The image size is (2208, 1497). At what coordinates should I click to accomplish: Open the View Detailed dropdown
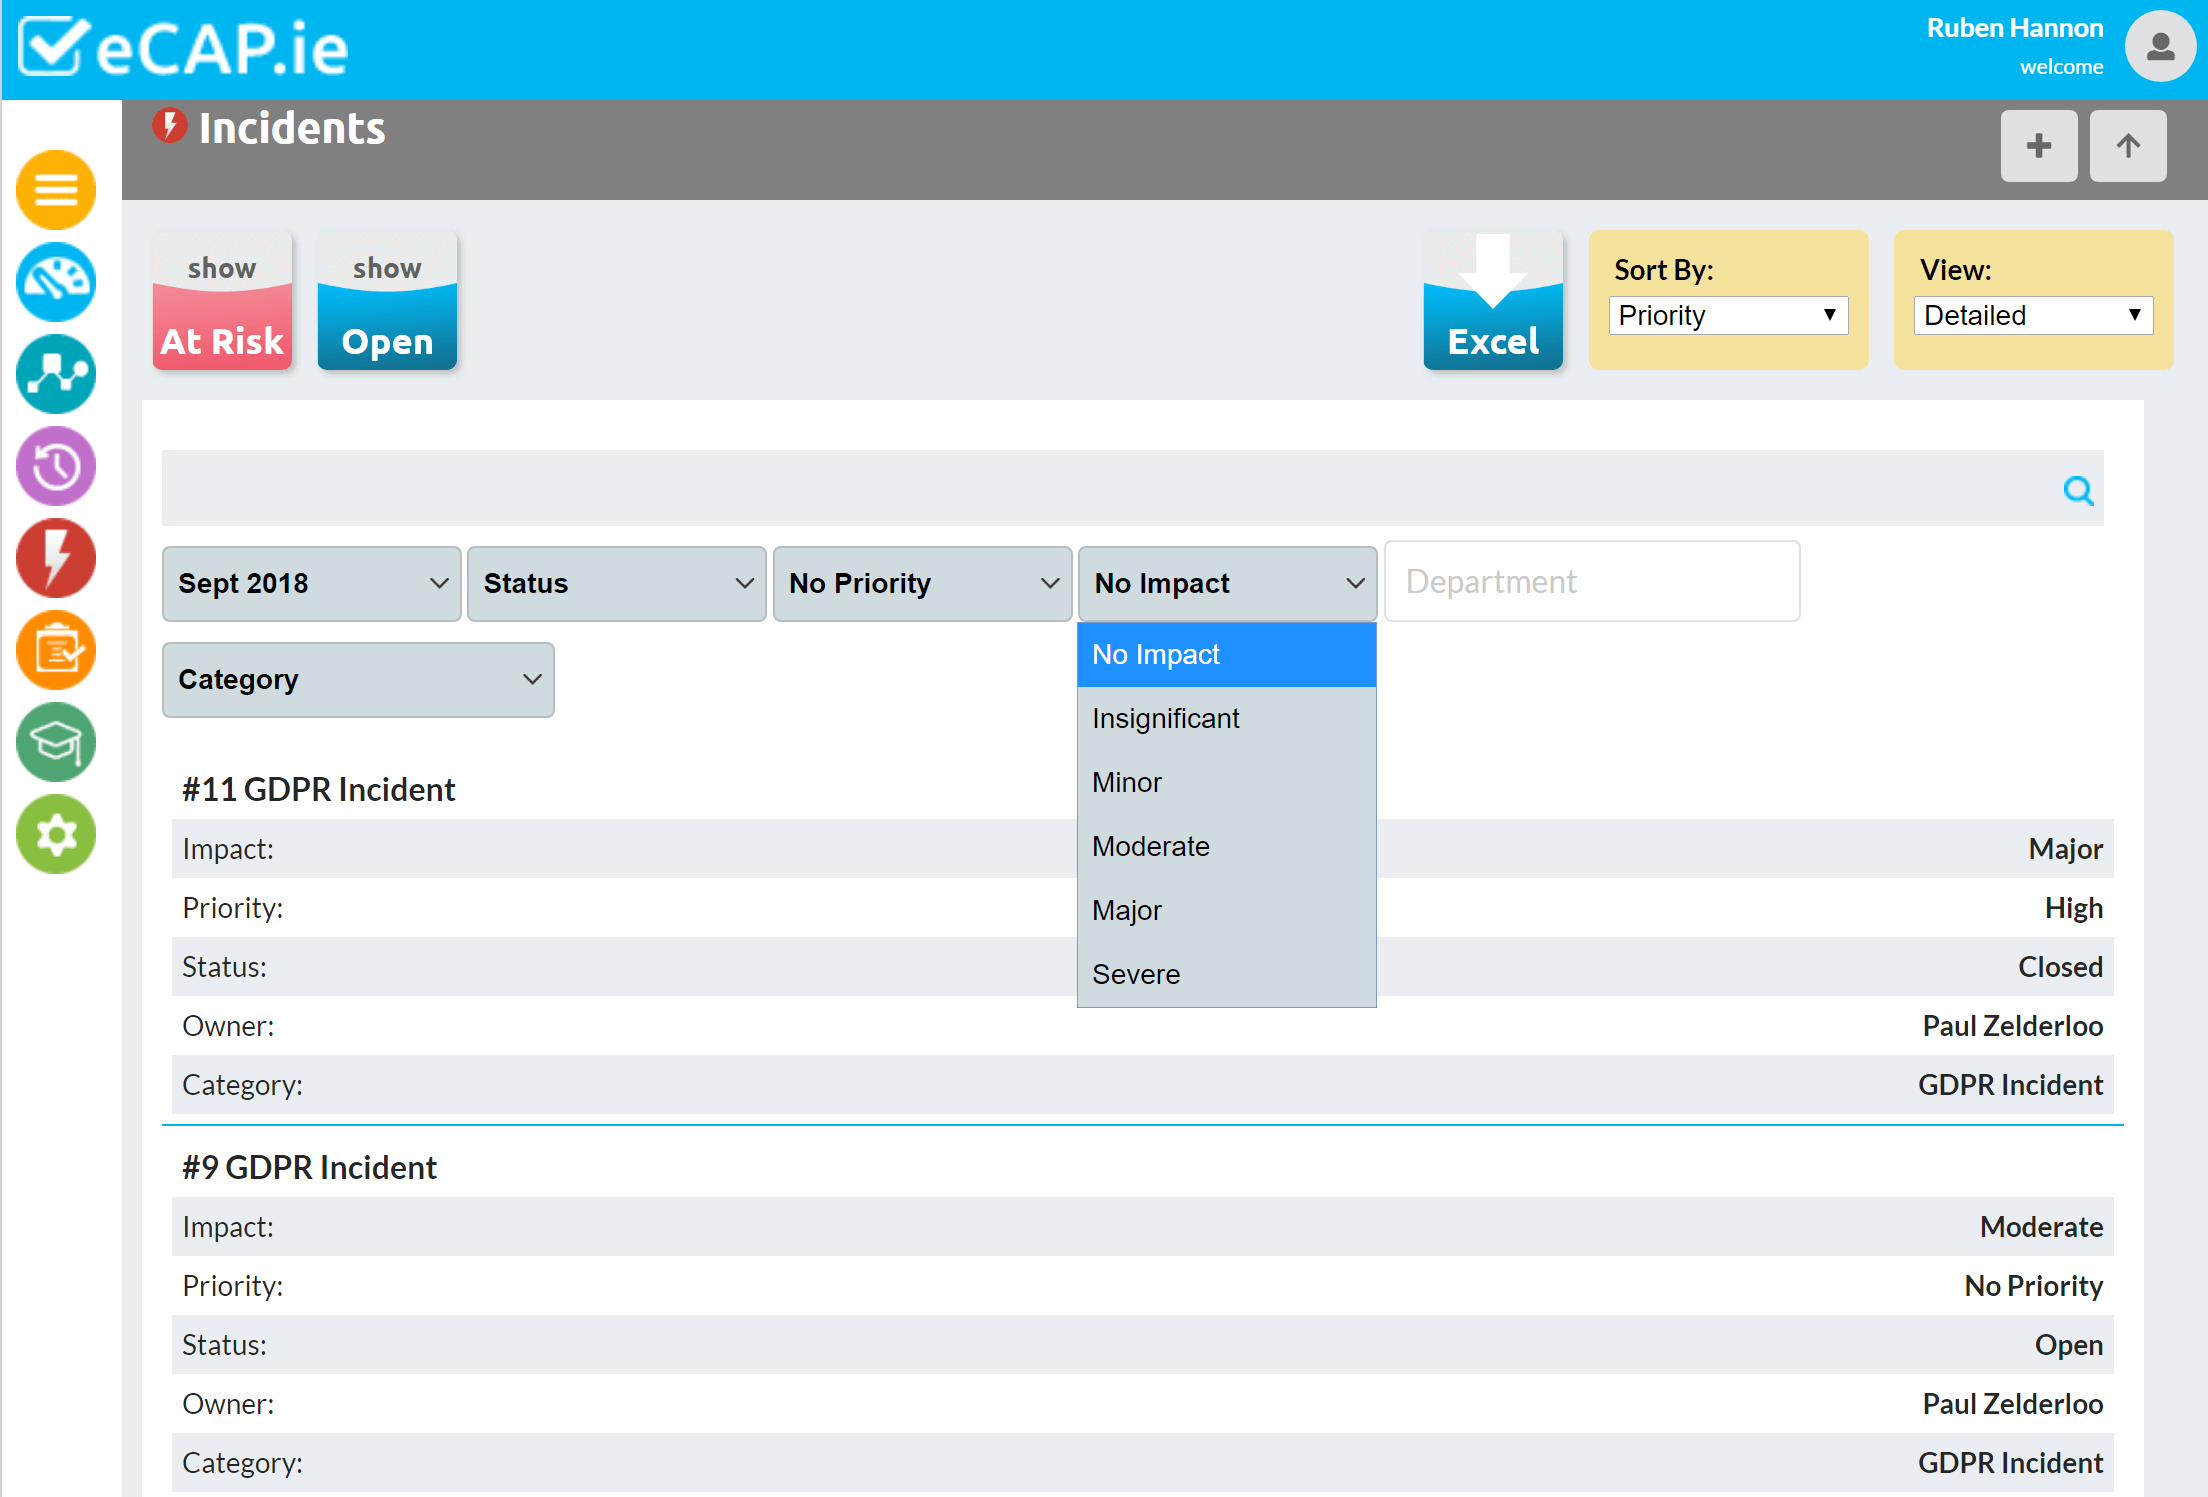(2033, 315)
